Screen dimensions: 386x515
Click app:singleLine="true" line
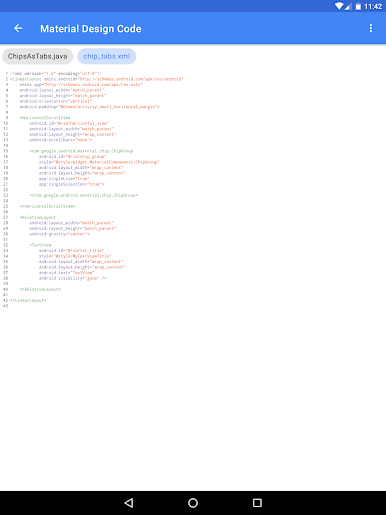(64, 179)
